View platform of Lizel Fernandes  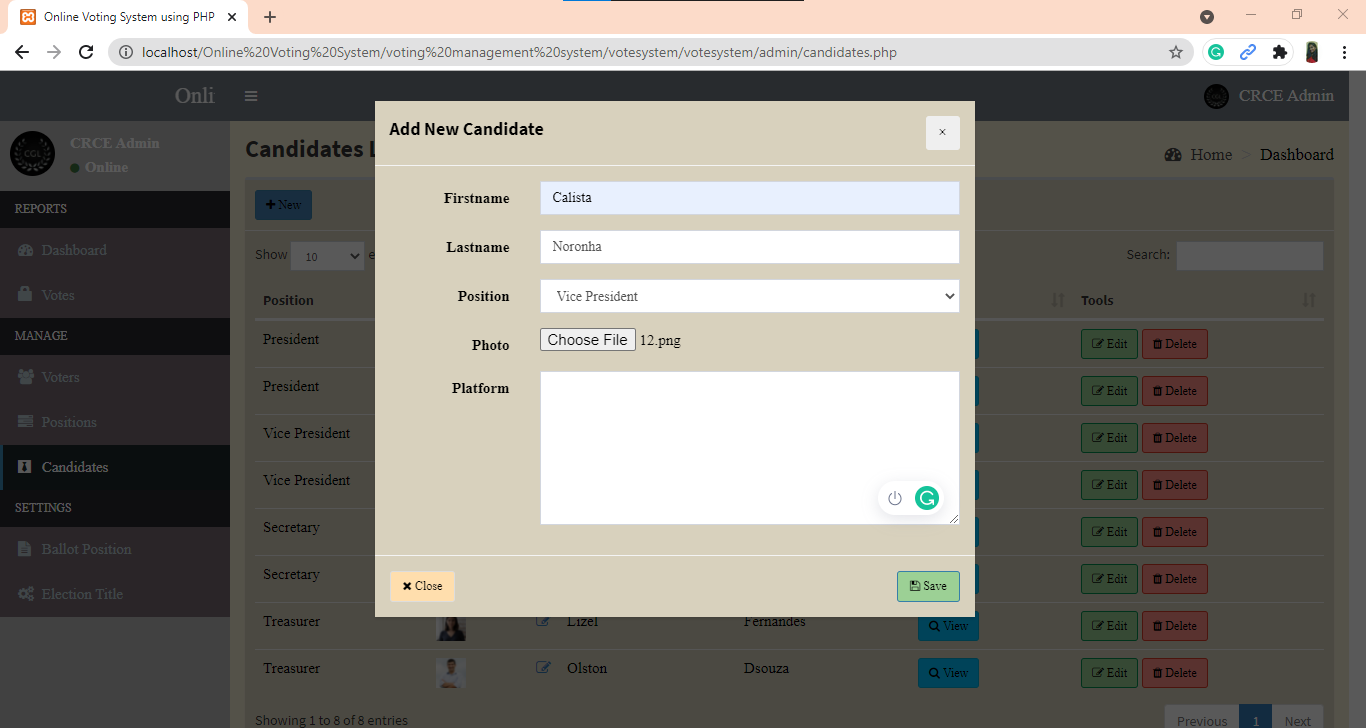(x=948, y=628)
